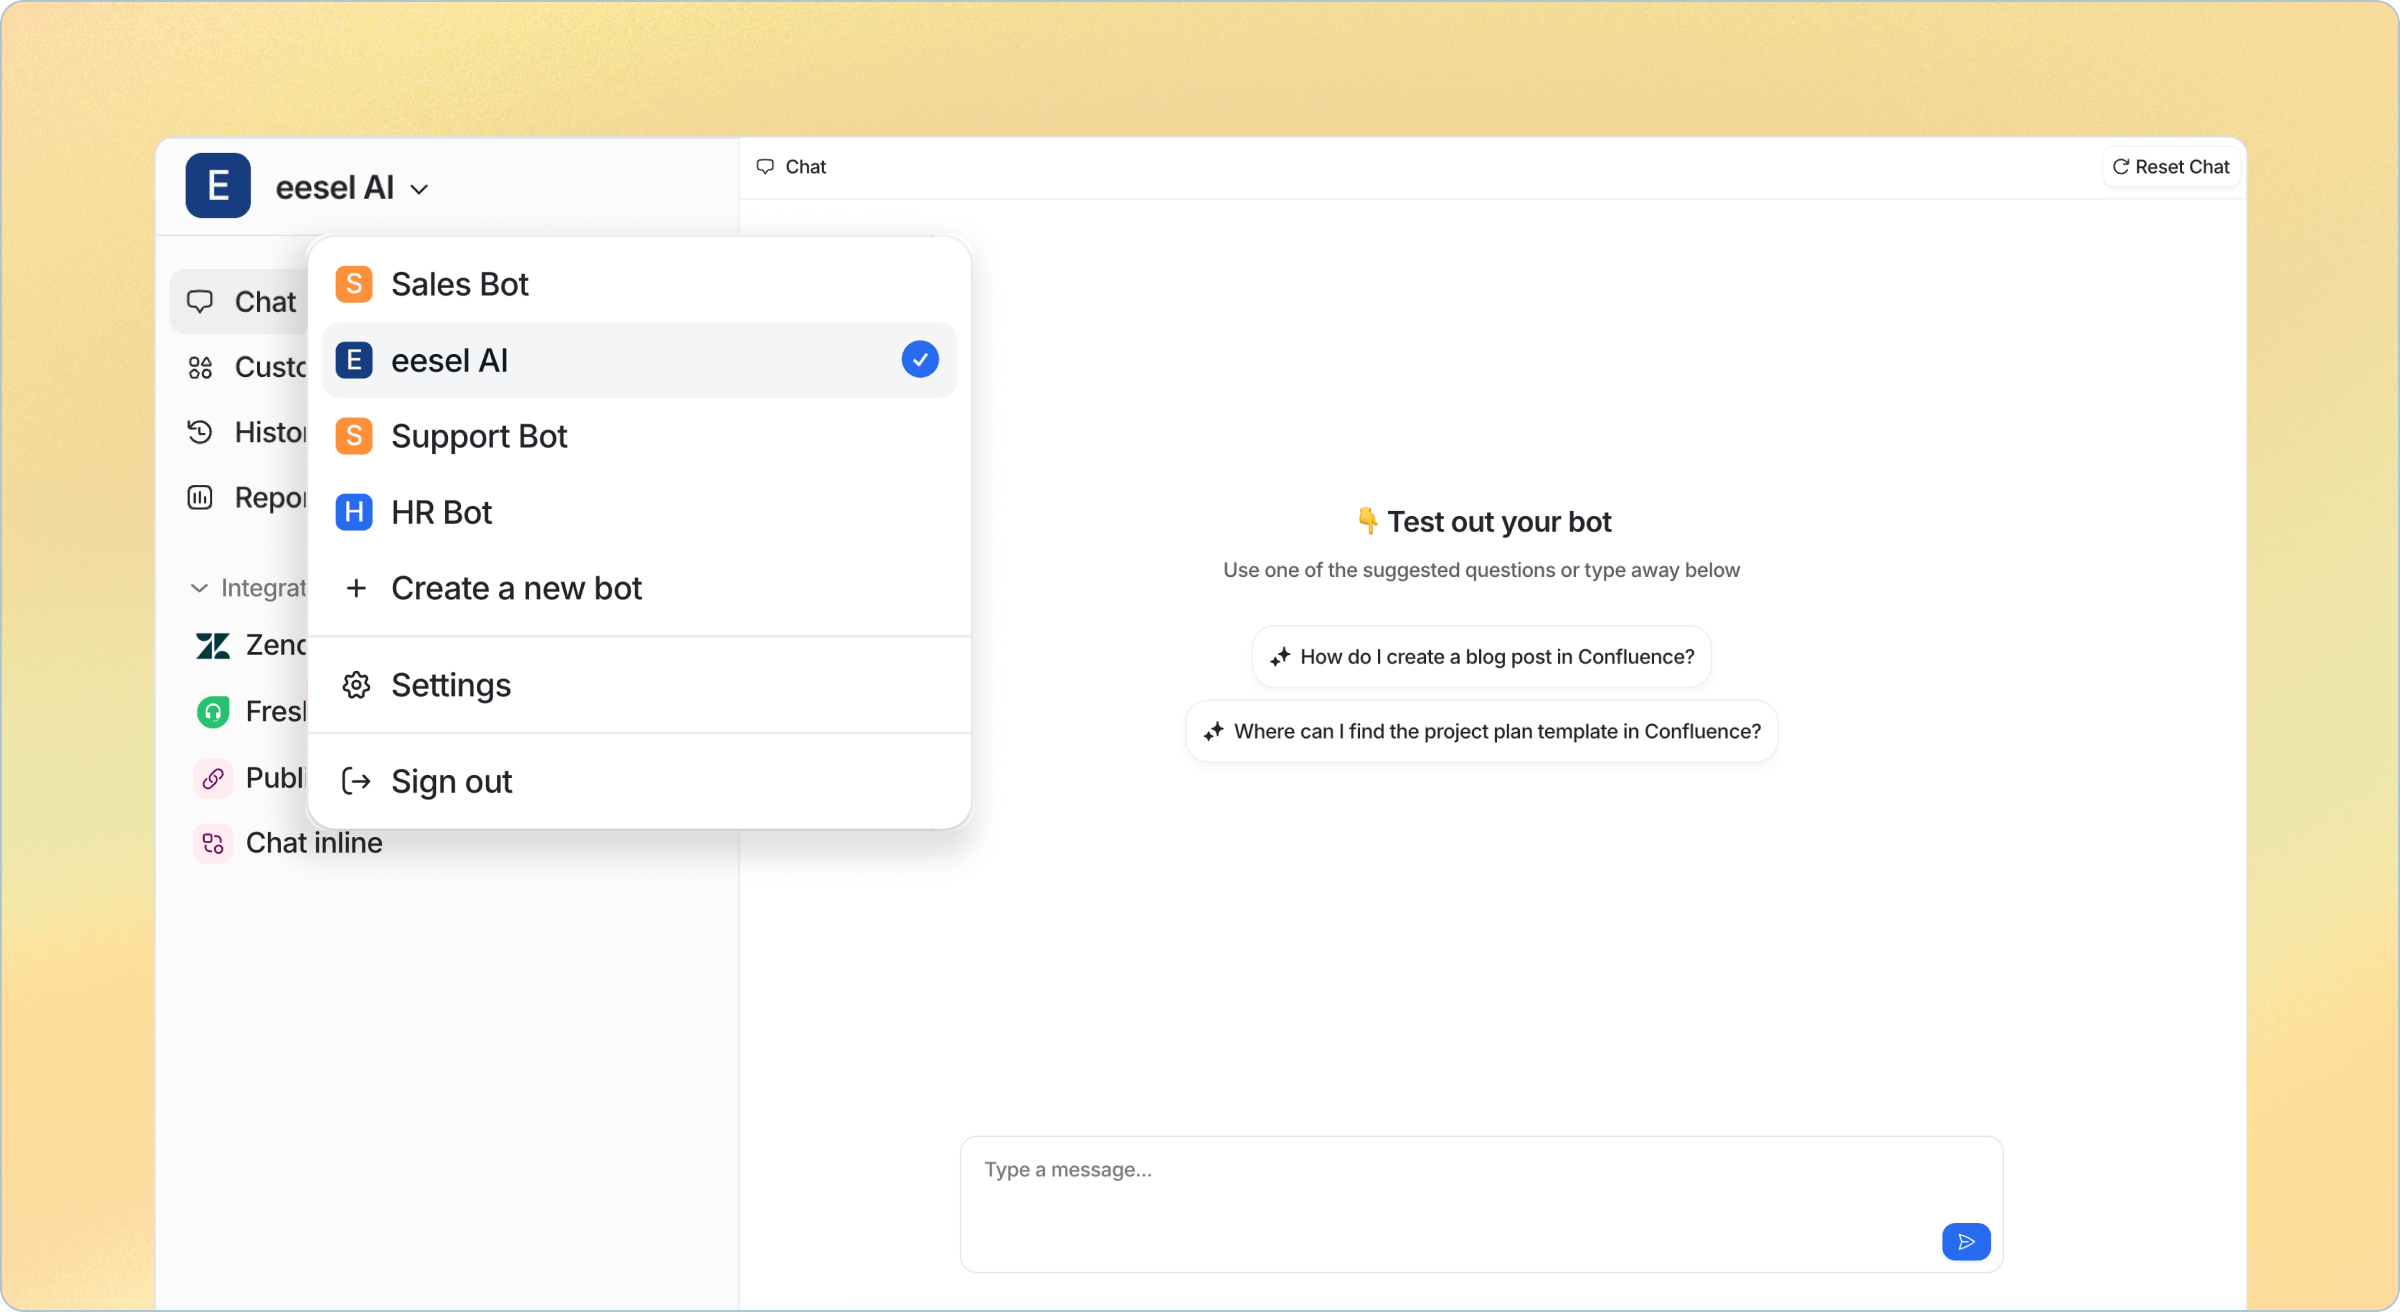Click the Chat header bubble icon
This screenshot has width=2400, height=1312.
tap(765, 167)
